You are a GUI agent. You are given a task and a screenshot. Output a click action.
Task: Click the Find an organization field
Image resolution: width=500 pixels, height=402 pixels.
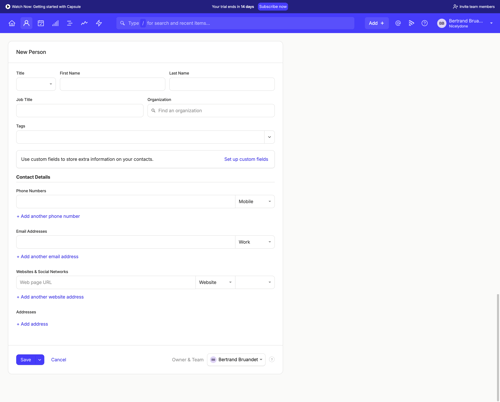click(211, 110)
